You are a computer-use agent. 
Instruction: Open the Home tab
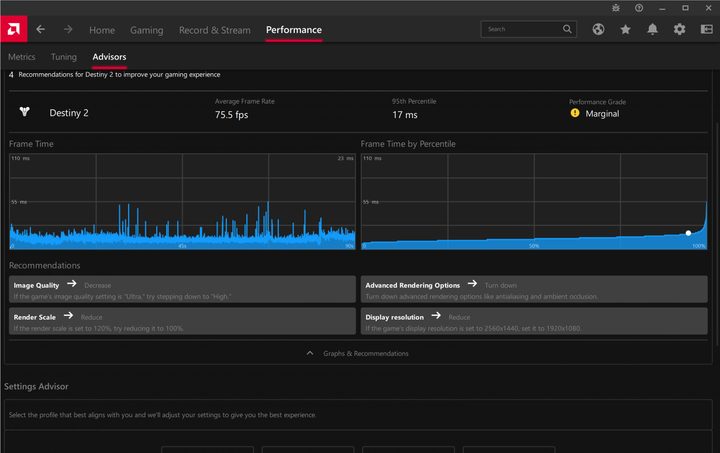pyautogui.click(x=102, y=30)
